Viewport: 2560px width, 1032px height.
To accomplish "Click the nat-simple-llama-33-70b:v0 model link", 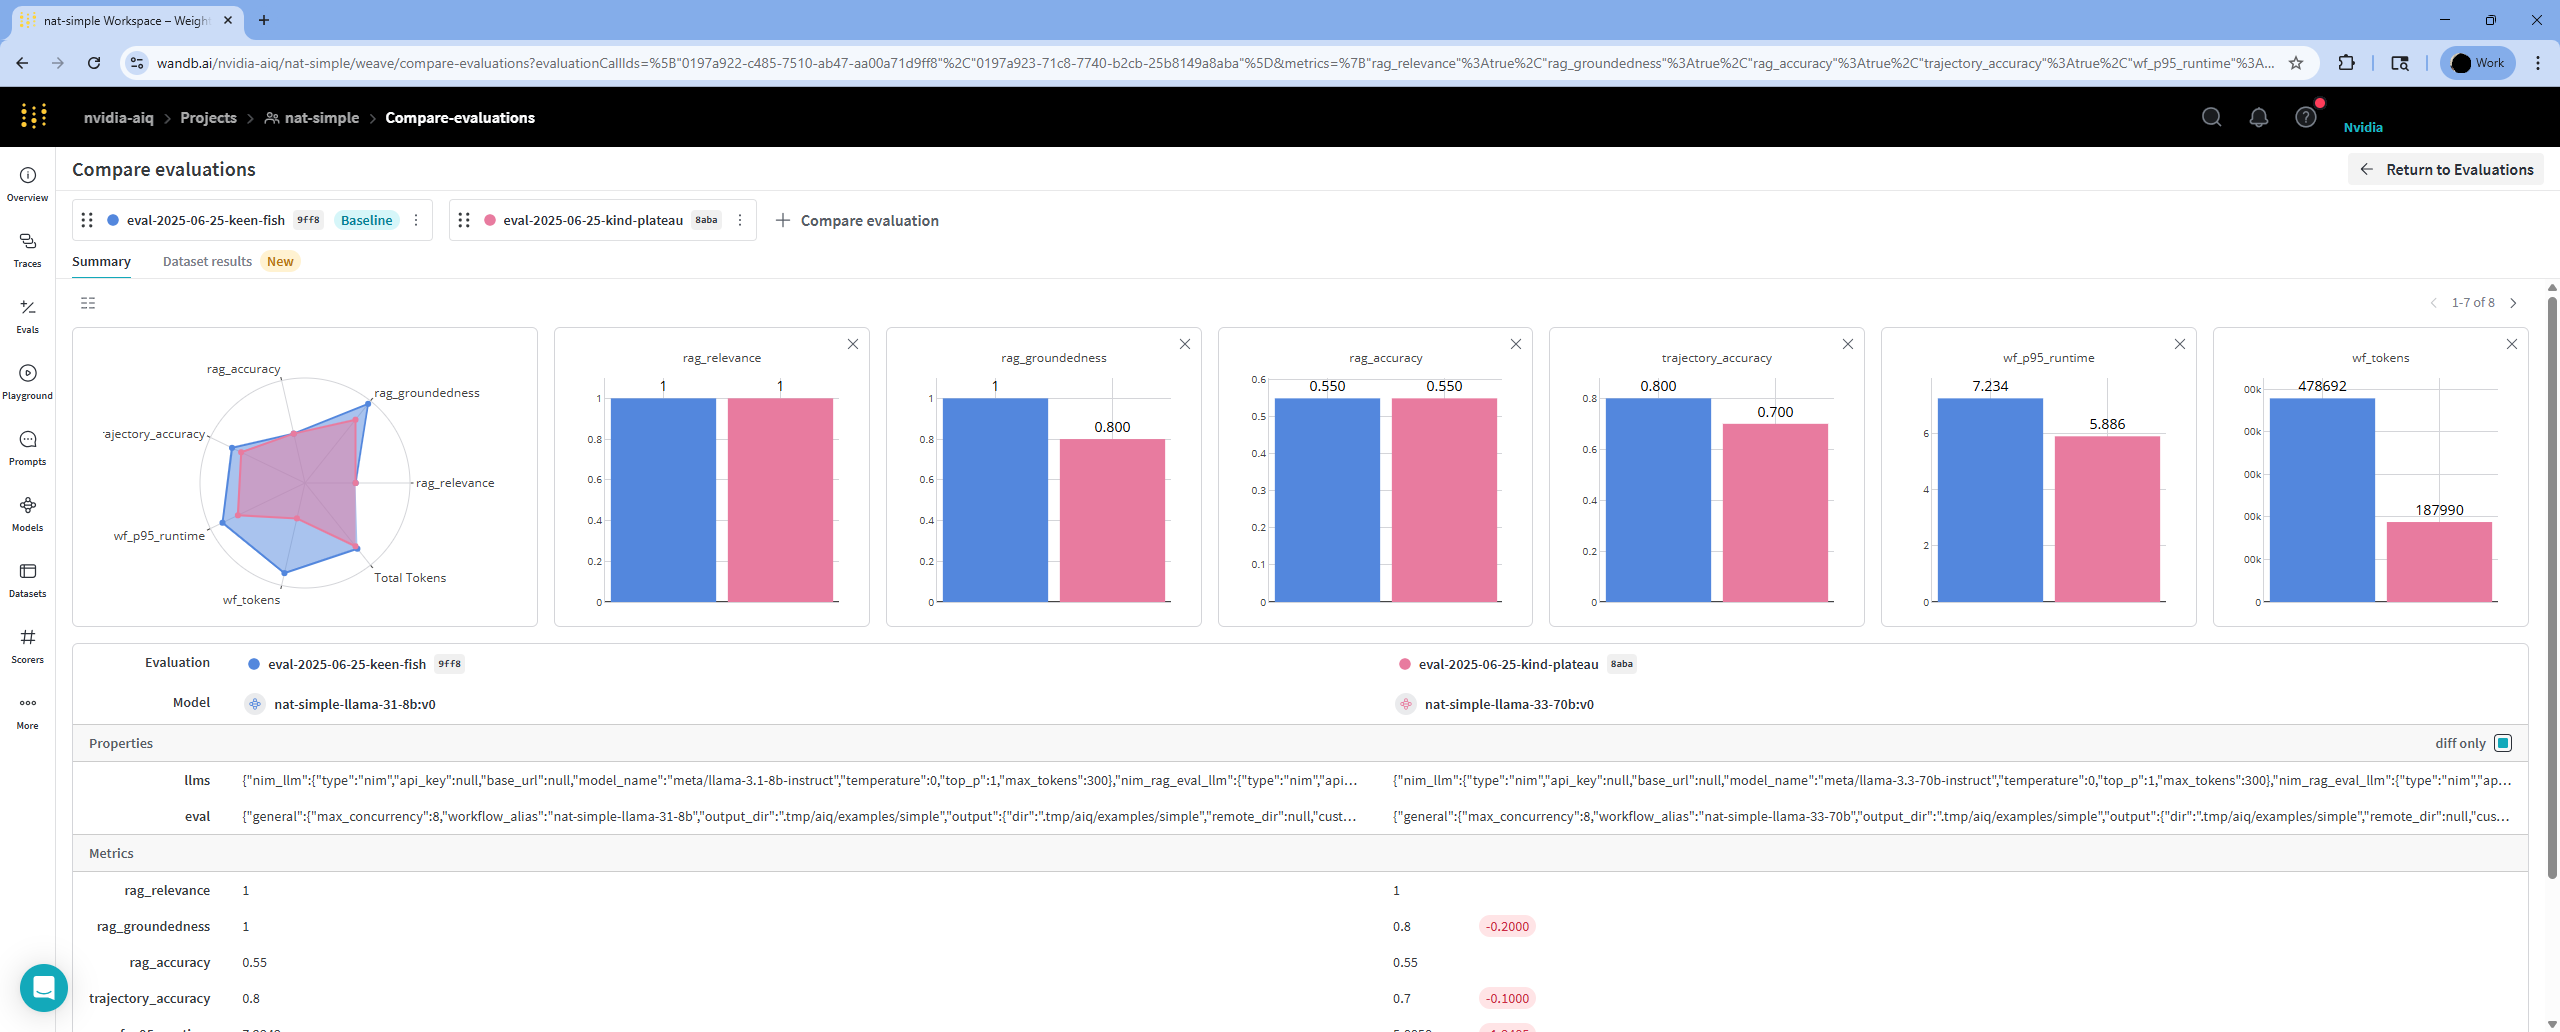I will (x=1508, y=704).
